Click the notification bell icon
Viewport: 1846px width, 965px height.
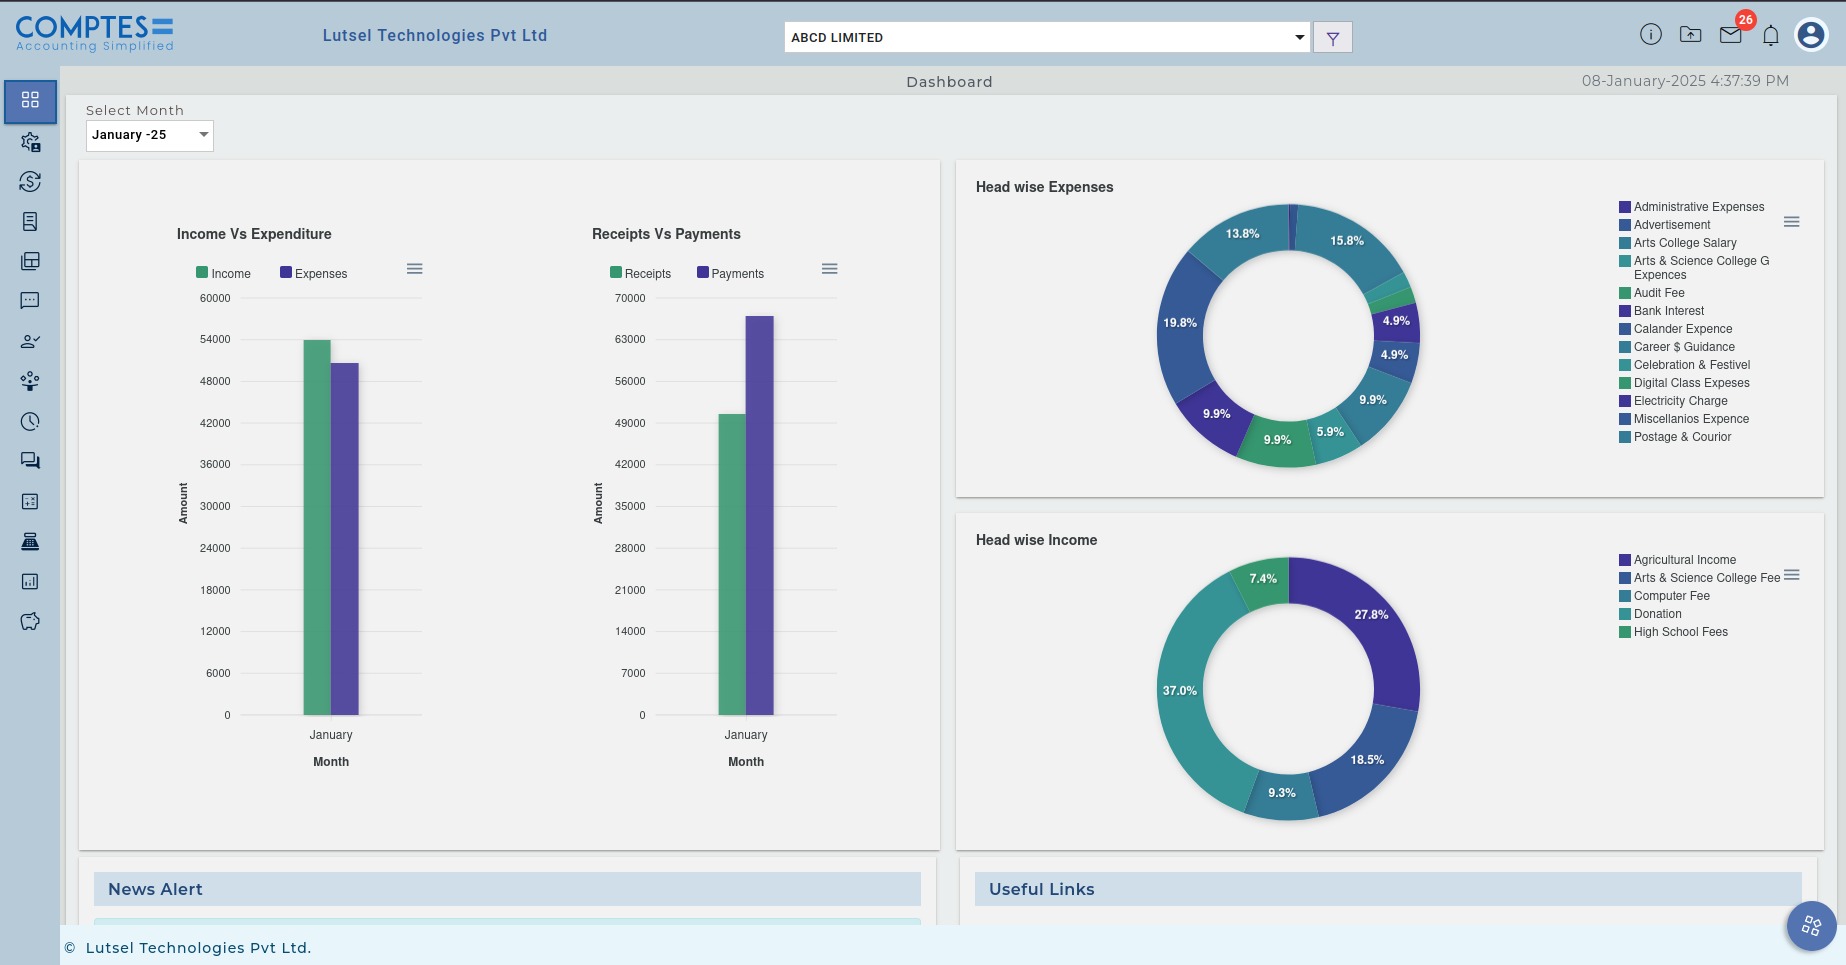(1771, 36)
